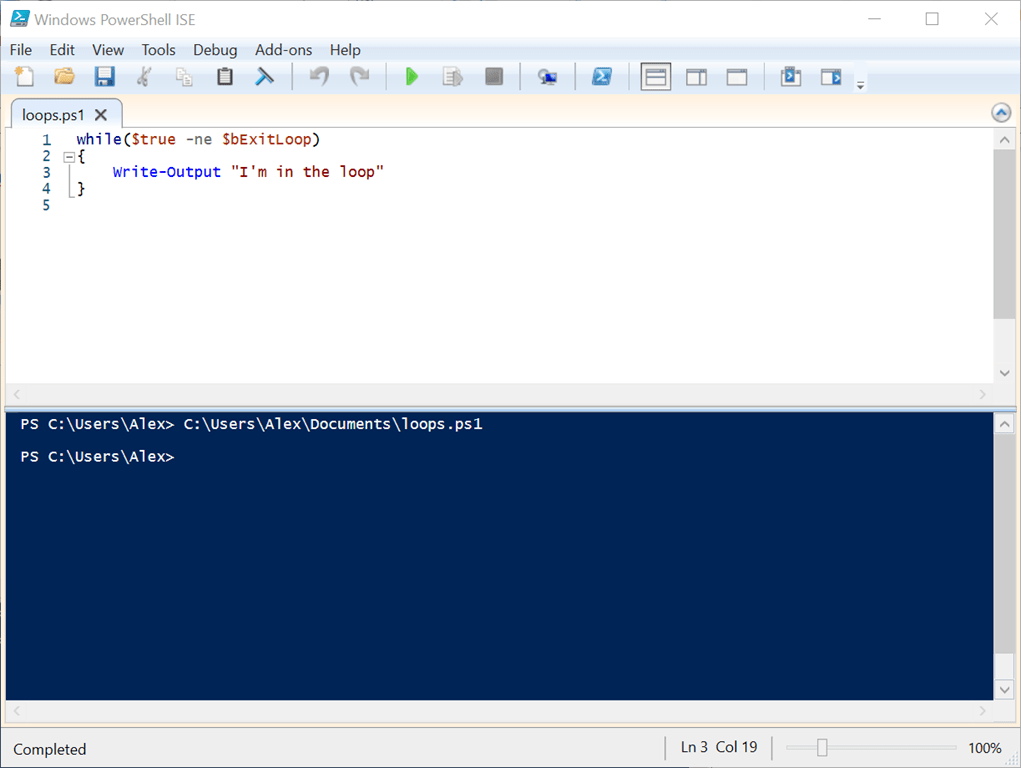Viewport: 1021px width, 768px height.
Task: Redo the last undone edit
Action: (x=359, y=77)
